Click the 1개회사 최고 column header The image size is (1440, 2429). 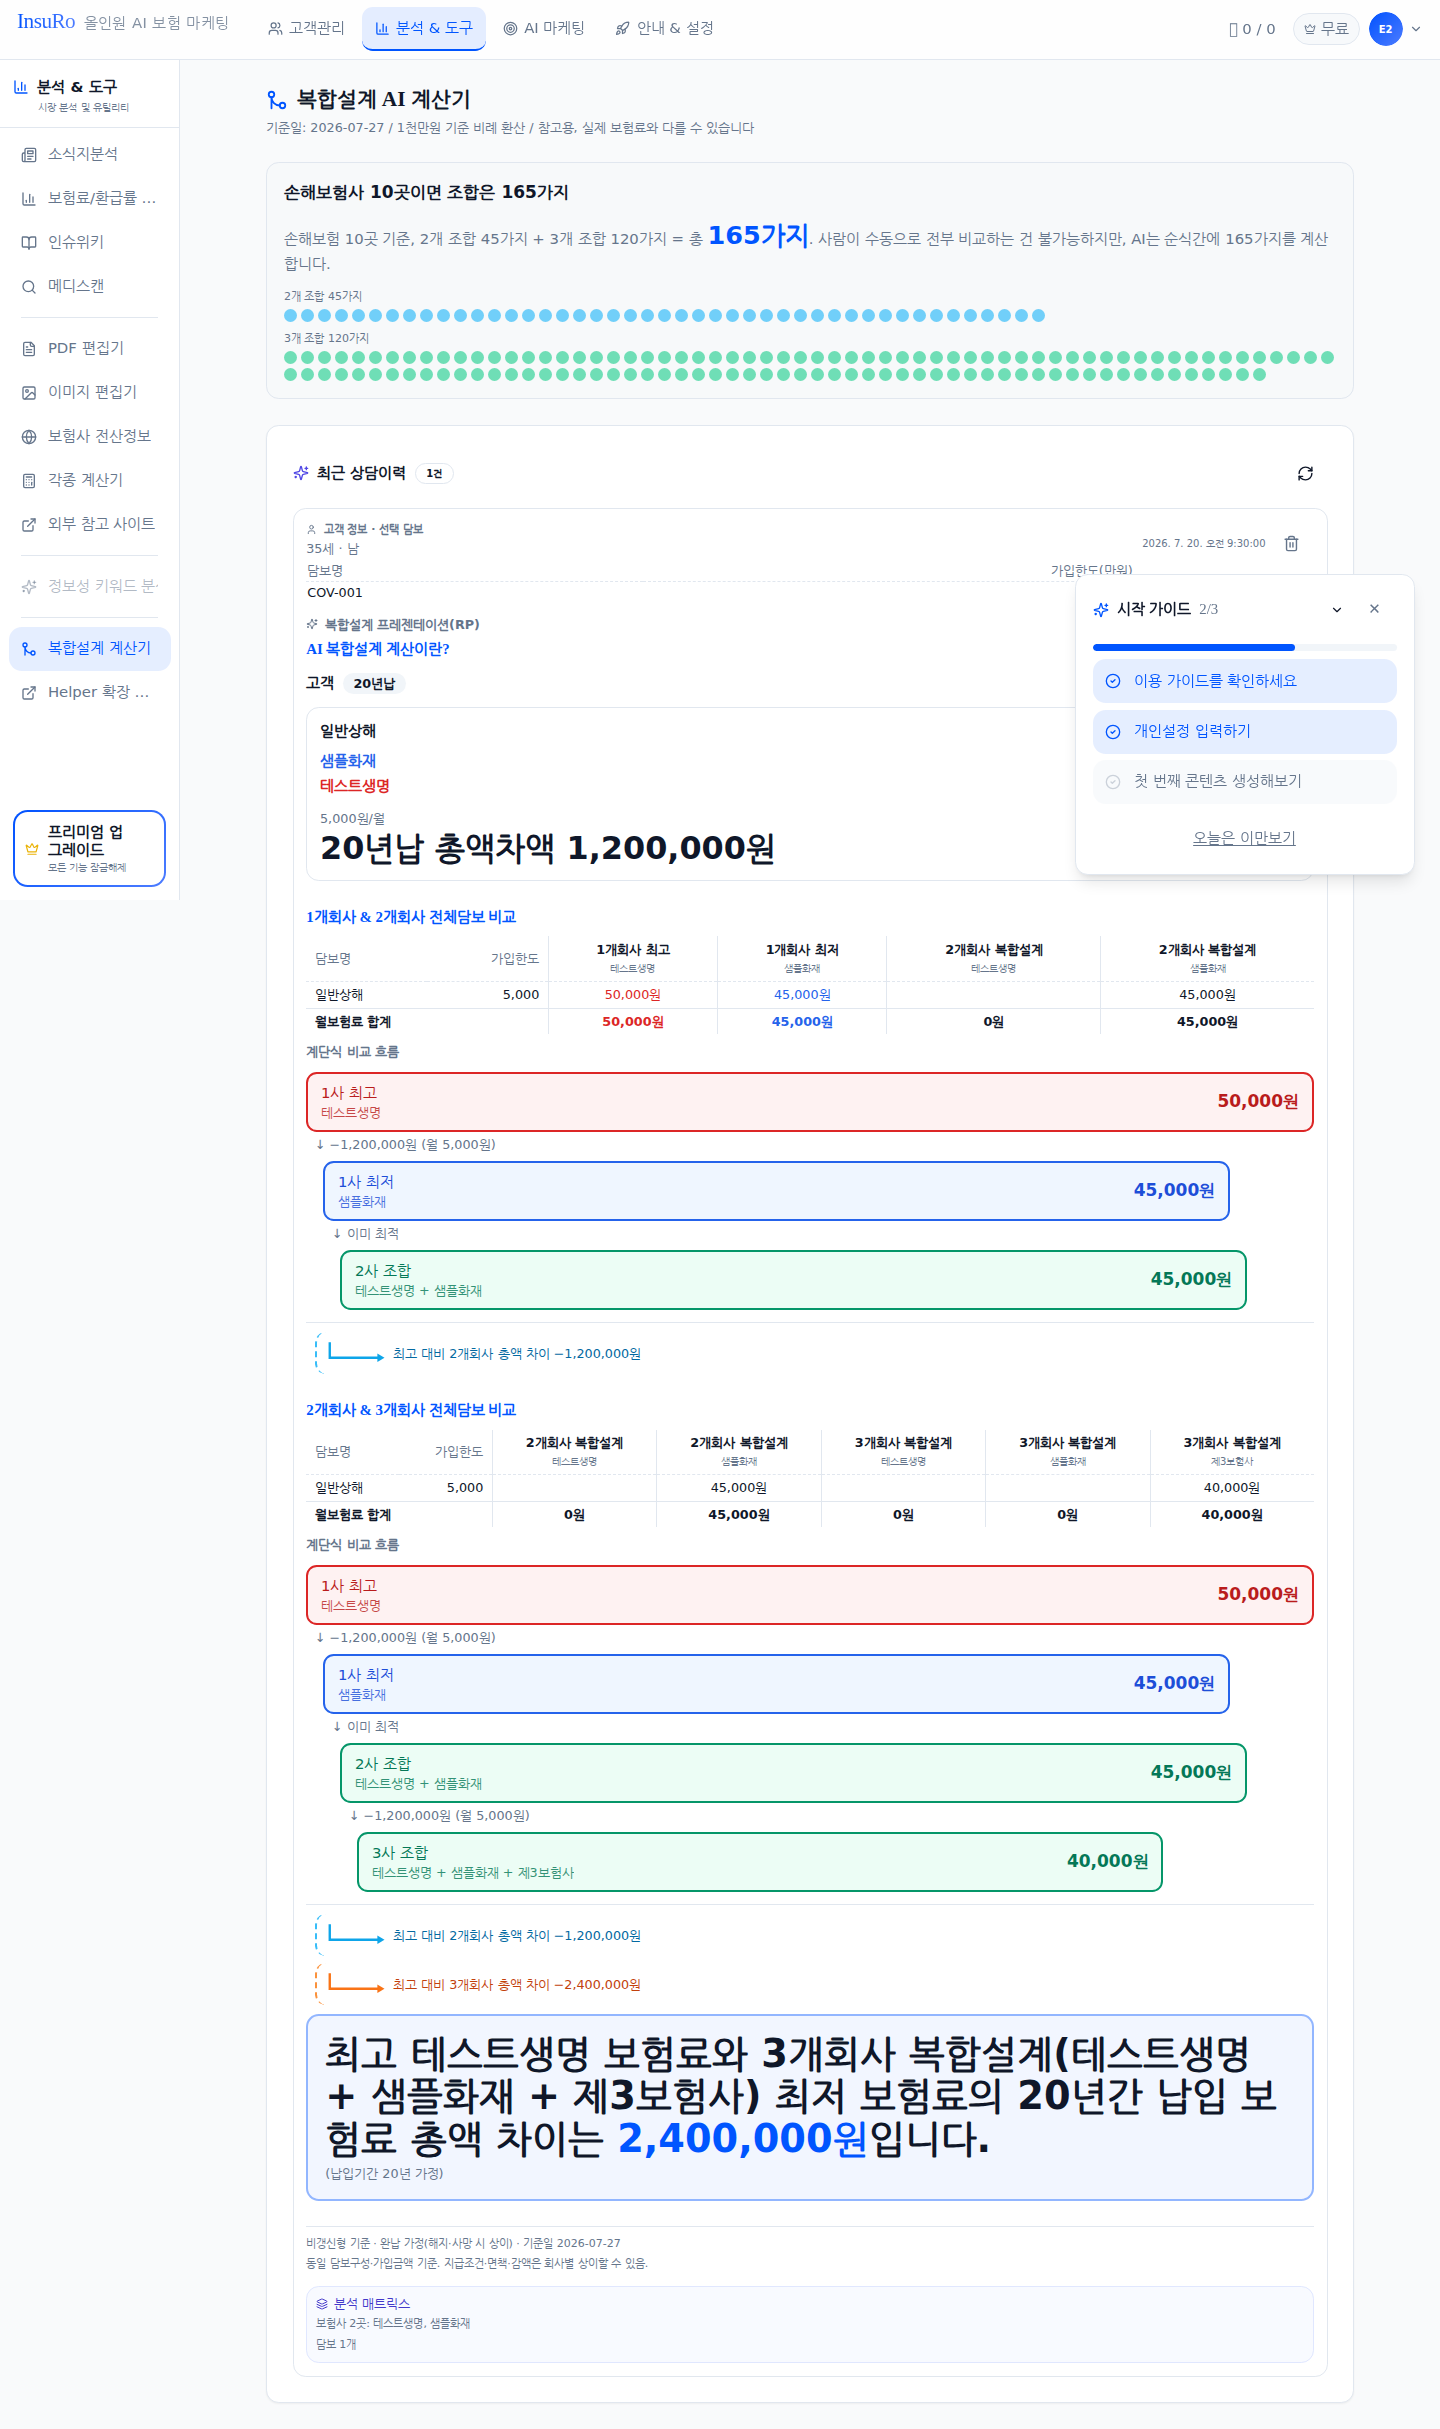(633, 958)
